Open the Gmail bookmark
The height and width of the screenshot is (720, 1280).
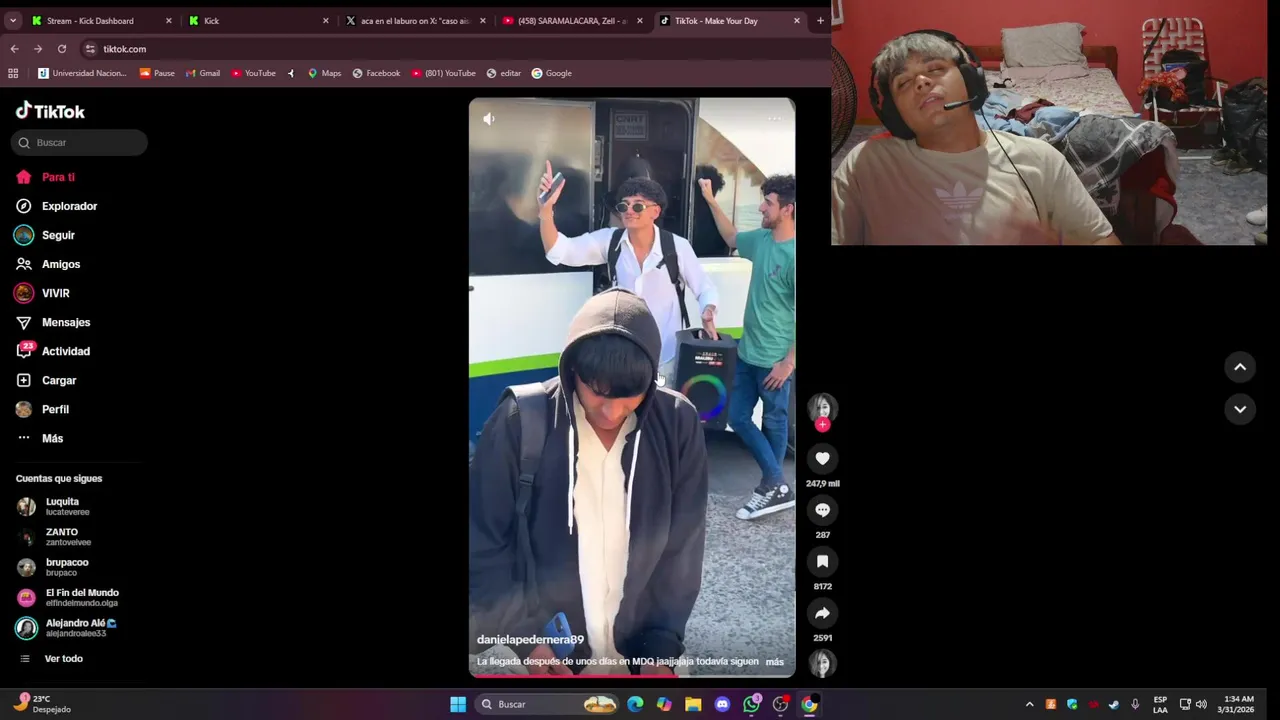click(203, 73)
